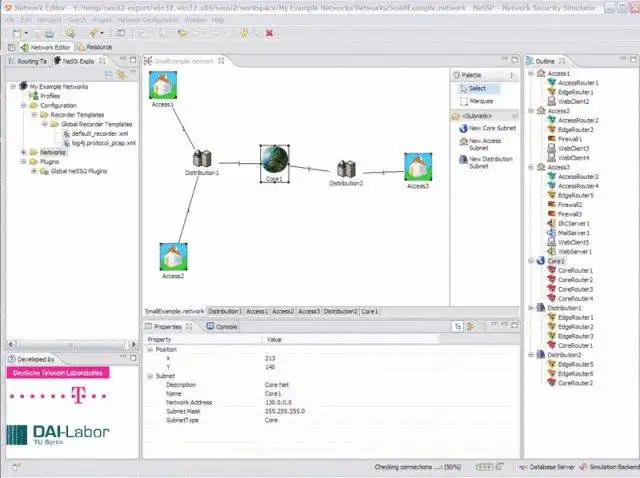Click the Show Advanced Properties icon
The width and height of the screenshot is (640, 478).
pyautogui.click(x=471, y=326)
